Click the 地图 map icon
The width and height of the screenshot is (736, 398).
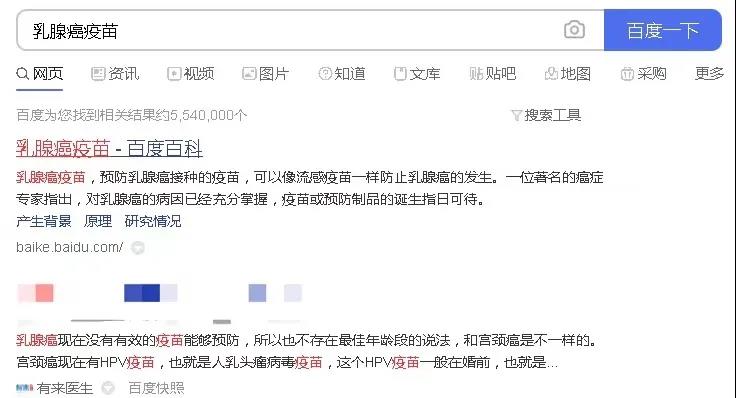pyautogui.click(x=551, y=74)
